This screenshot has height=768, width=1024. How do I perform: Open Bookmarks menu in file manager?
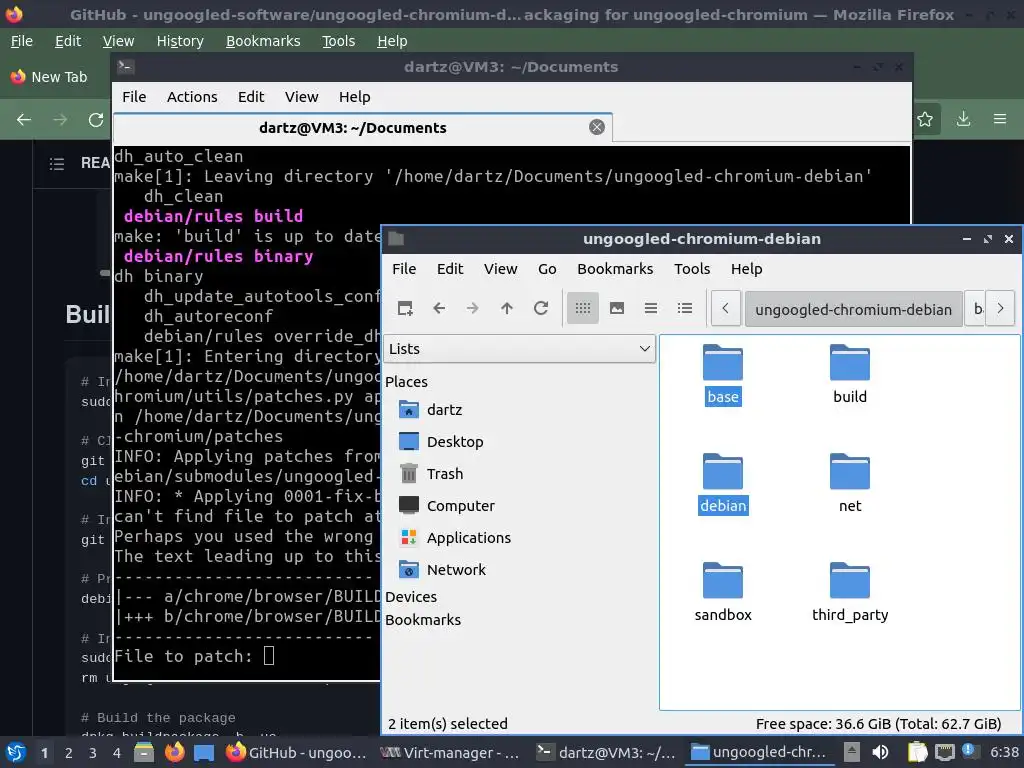click(615, 269)
